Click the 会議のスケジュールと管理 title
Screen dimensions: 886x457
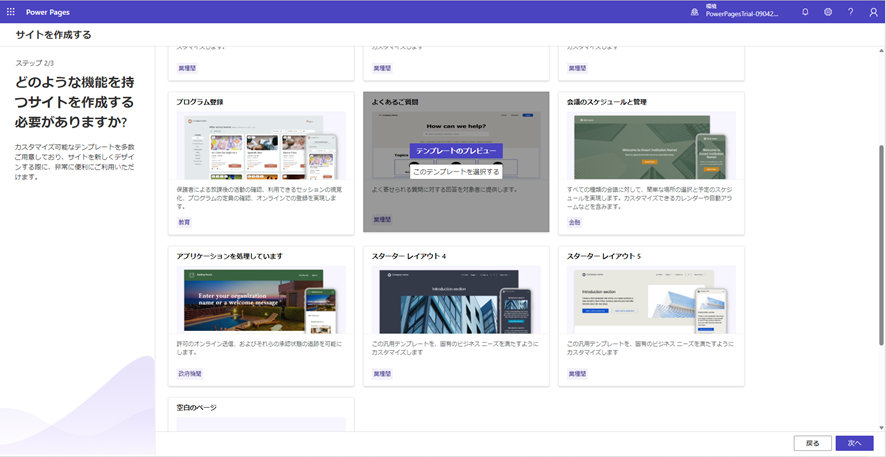point(606,102)
